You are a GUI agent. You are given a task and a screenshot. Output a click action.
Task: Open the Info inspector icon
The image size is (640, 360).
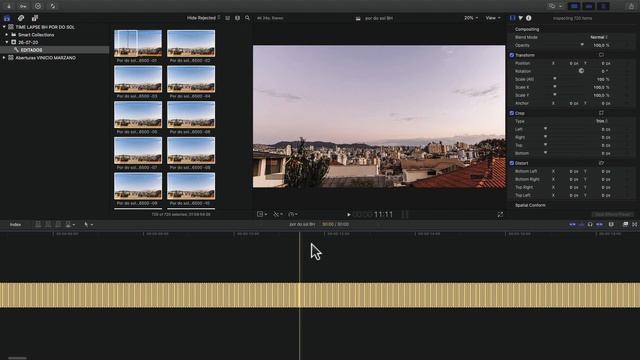(529, 18)
